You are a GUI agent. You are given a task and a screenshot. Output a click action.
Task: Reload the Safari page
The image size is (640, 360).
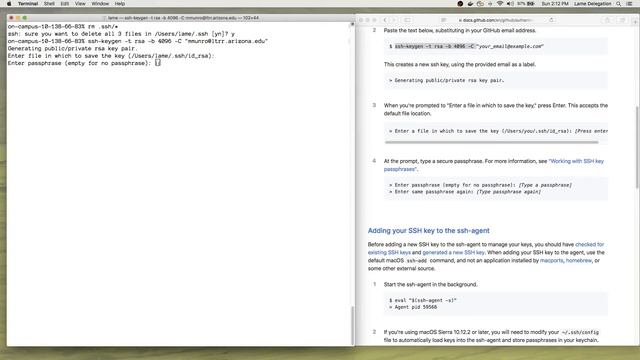(x=551, y=20)
